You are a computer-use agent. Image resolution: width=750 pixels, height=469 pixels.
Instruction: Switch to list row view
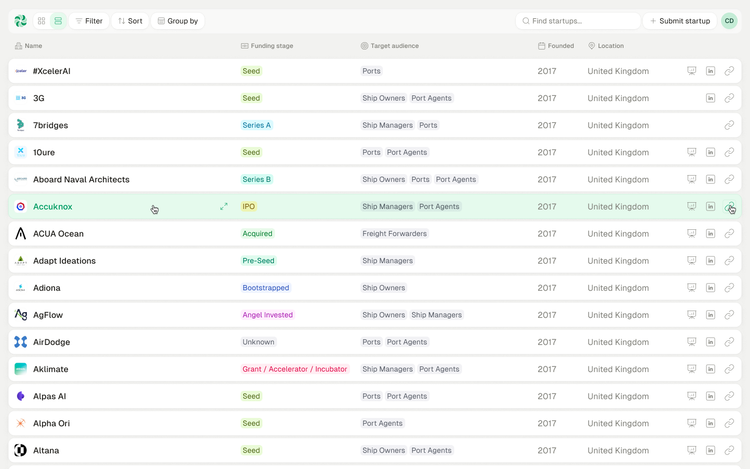point(58,21)
